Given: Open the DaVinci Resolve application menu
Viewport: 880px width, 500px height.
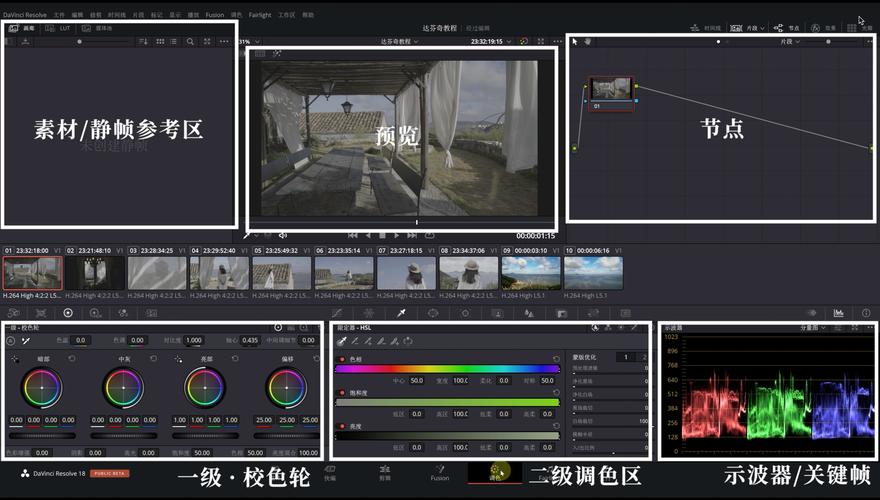Looking at the screenshot, I should point(25,15).
